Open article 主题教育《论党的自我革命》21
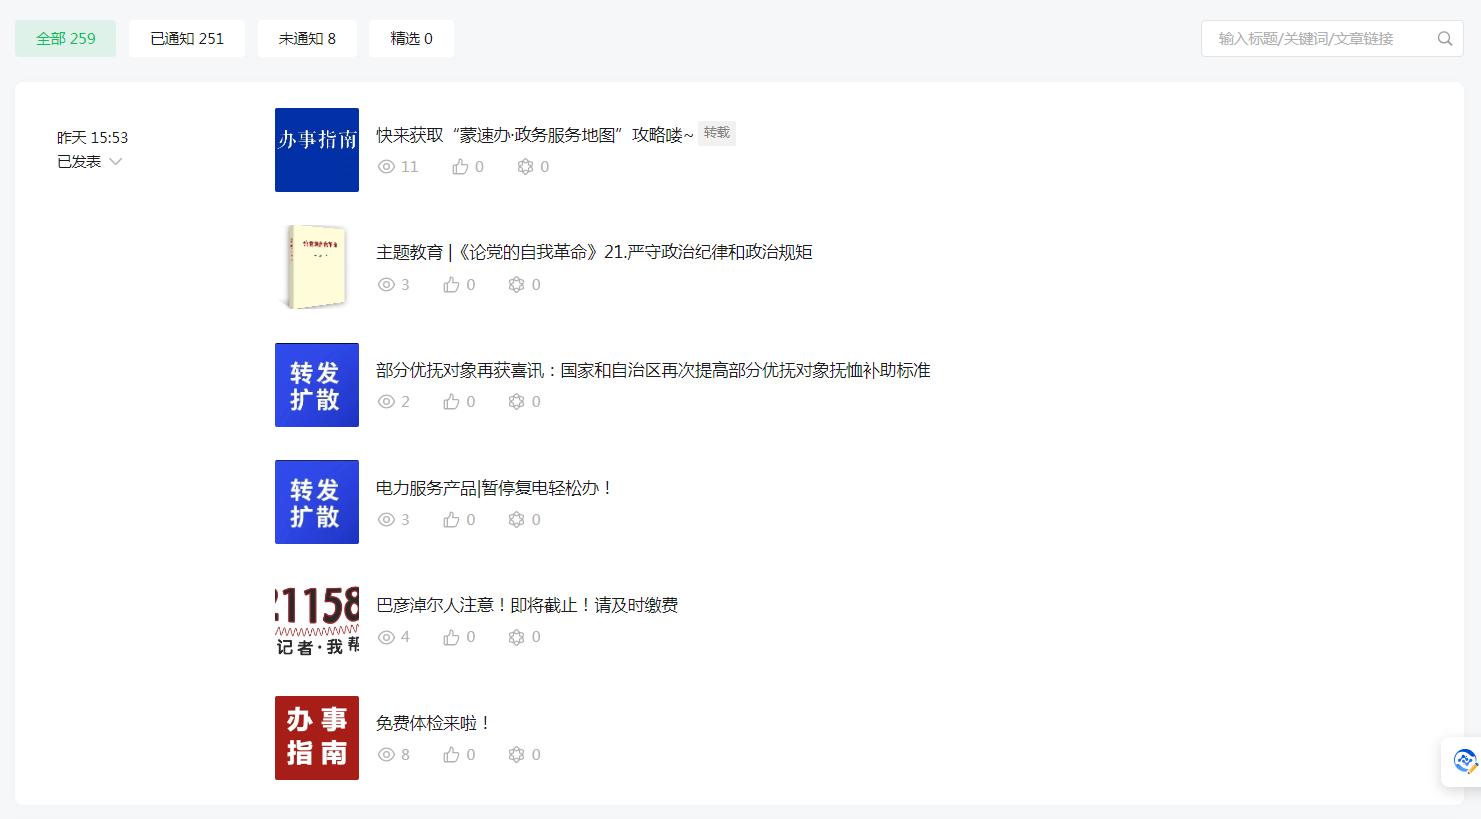This screenshot has width=1481, height=819. [x=594, y=252]
